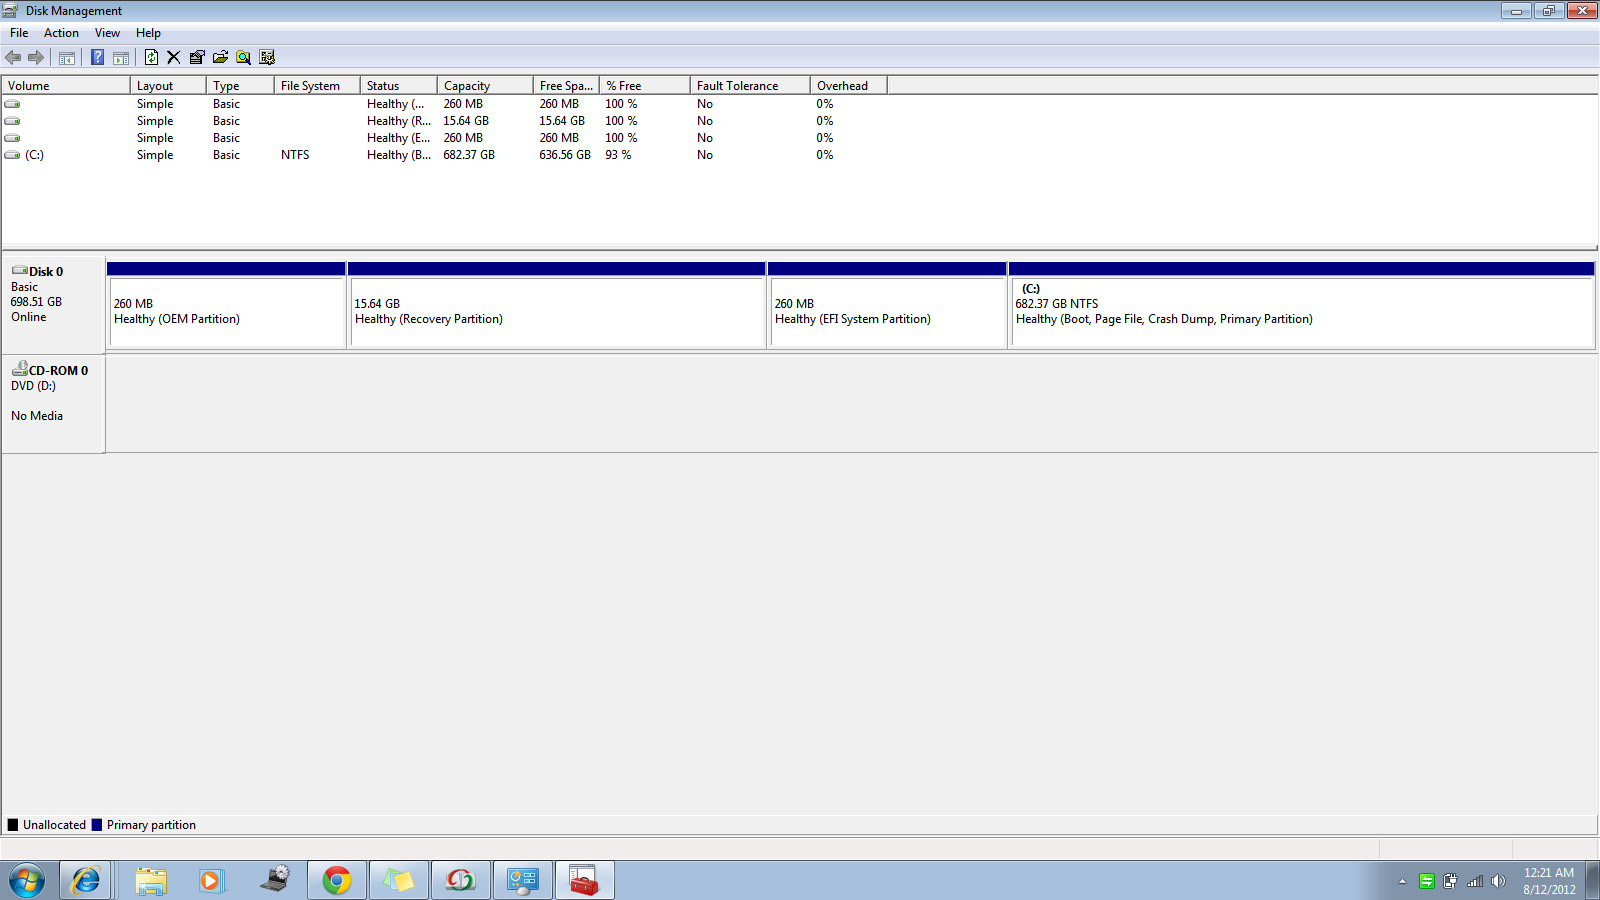Click the Primary partition blue legend swatch

click(x=97, y=825)
